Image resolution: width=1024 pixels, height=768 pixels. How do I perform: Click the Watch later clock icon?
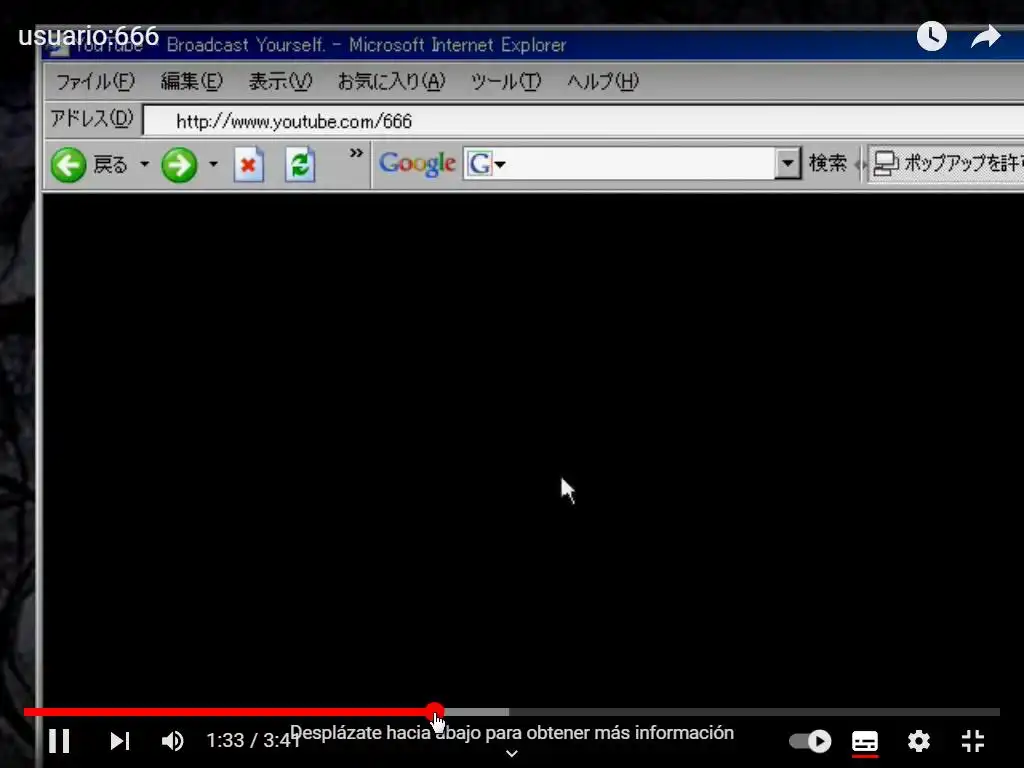click(932, 36)
